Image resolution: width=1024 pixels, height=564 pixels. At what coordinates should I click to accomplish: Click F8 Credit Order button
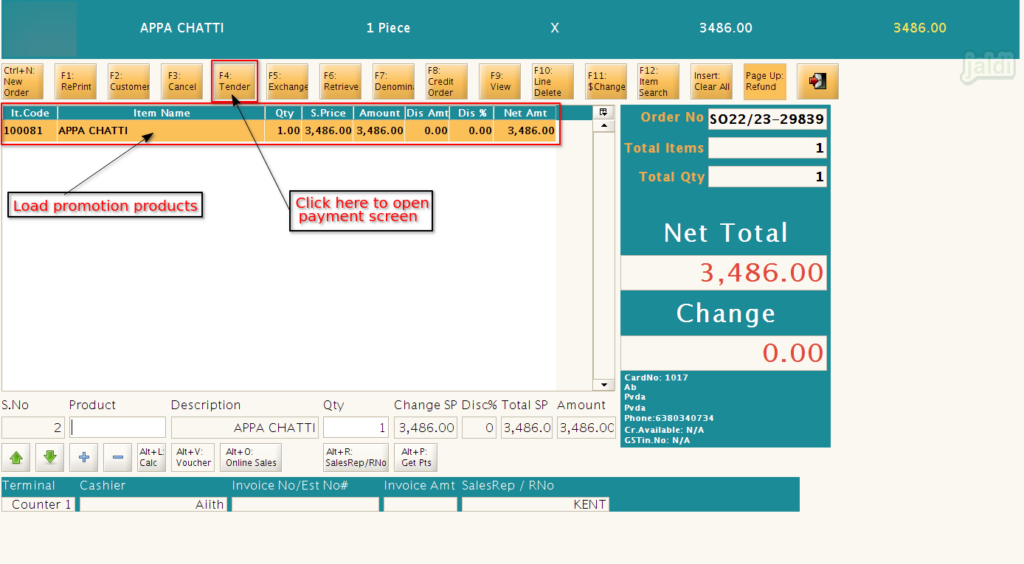[447, 81]
